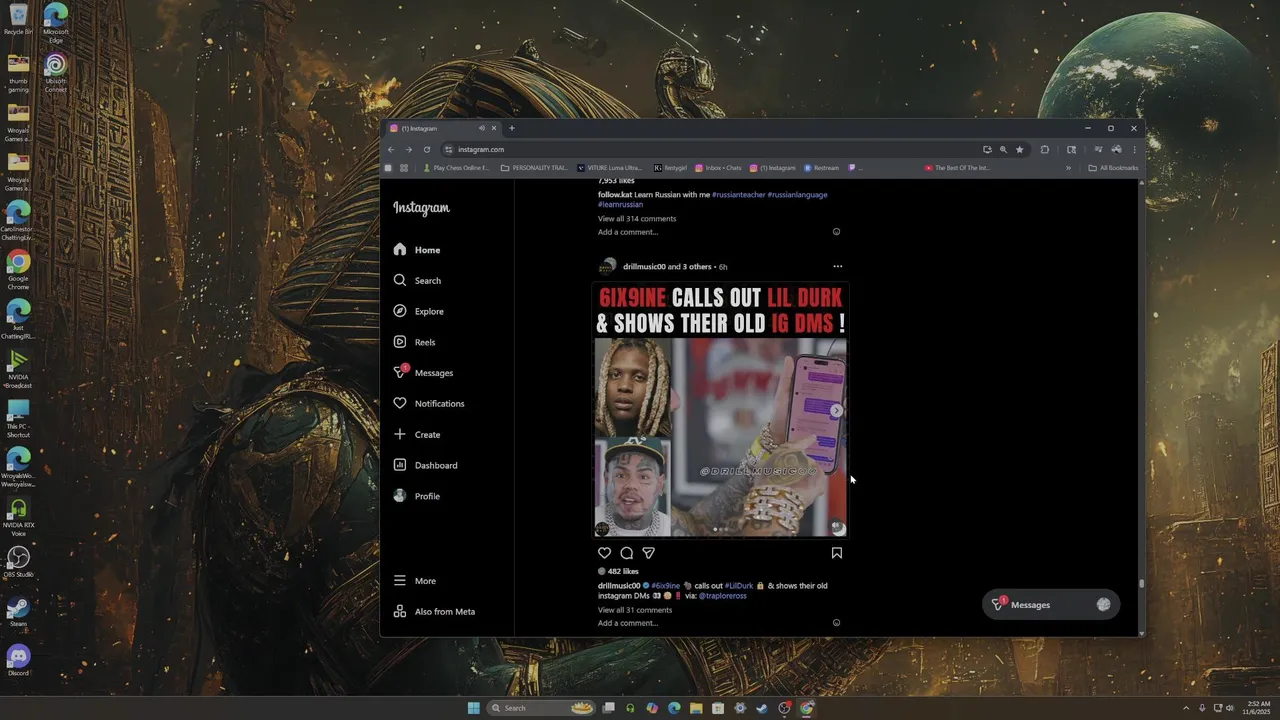Open the #LilDurk hashtag link

[739, 586]
